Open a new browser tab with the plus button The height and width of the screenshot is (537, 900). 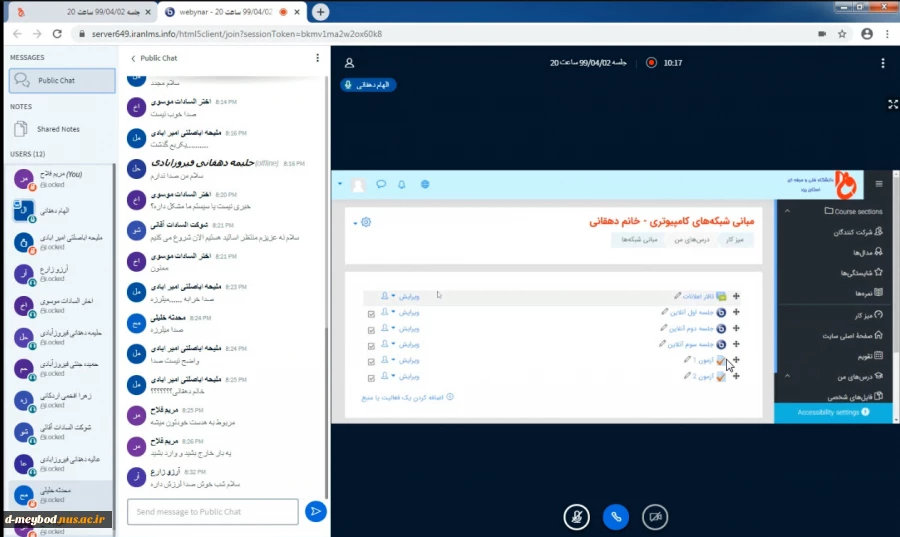click(320, 11)
